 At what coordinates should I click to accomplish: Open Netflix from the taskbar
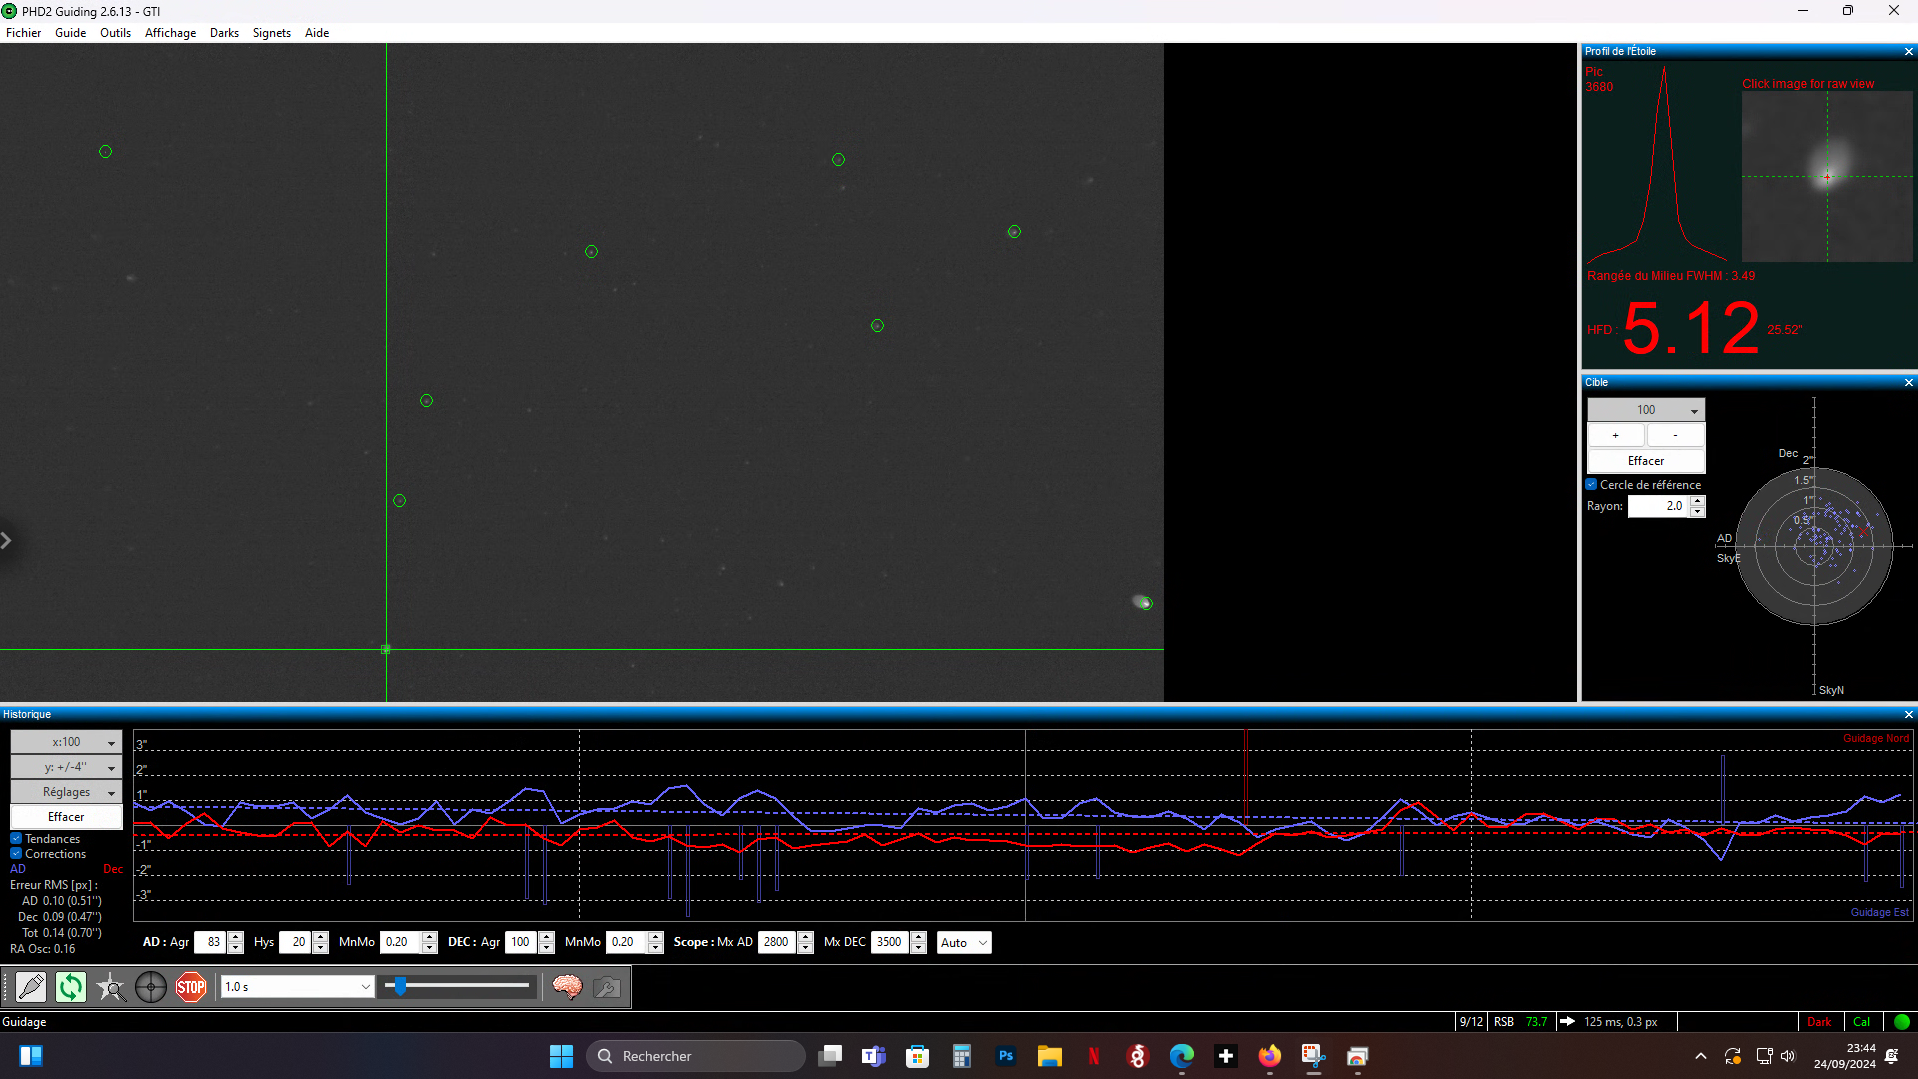[1094, 1056]
